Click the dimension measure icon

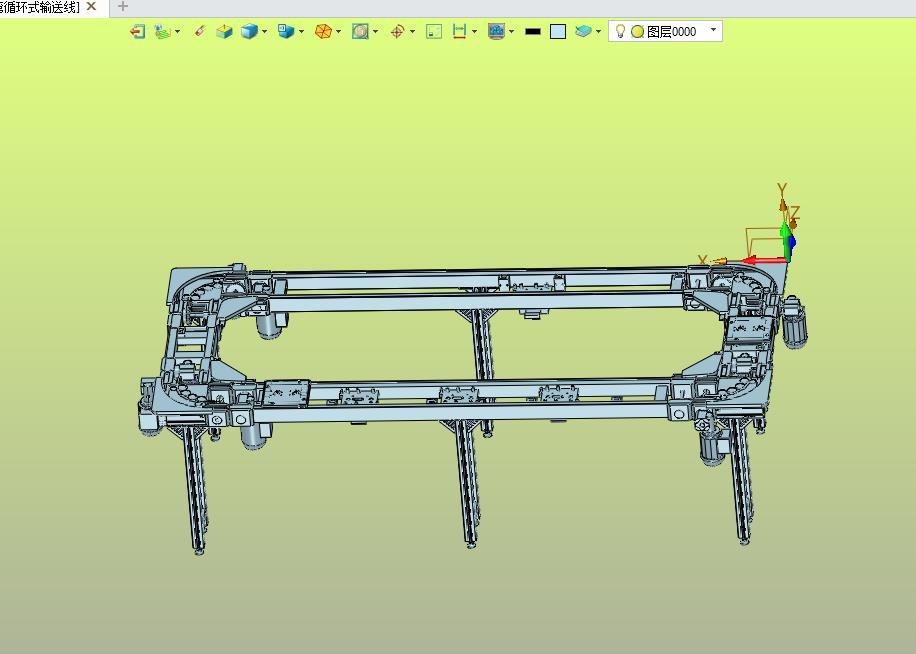point(460,32)
